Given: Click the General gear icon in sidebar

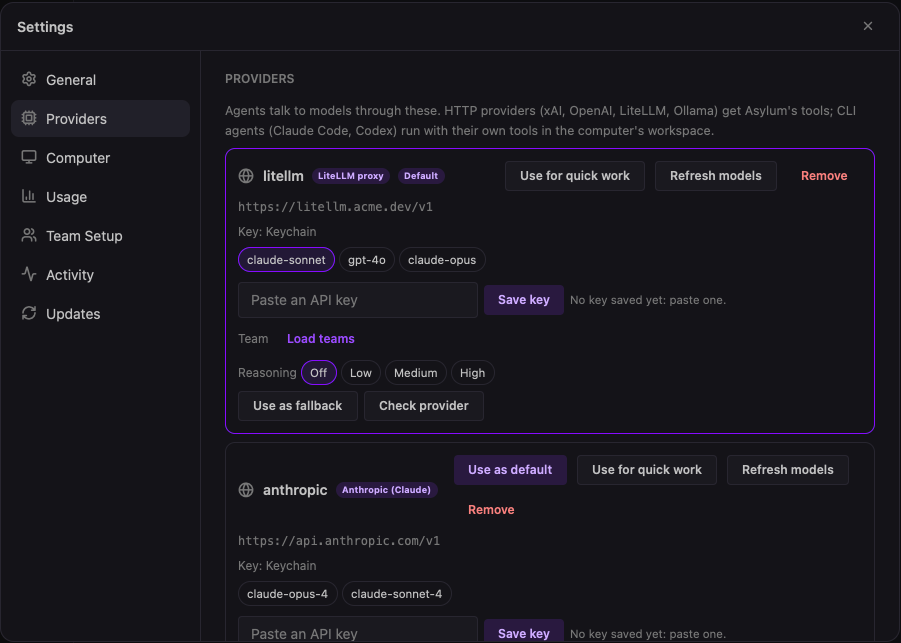Looking at the screenshot, I should pyautogui.click(x=29, y=79).
